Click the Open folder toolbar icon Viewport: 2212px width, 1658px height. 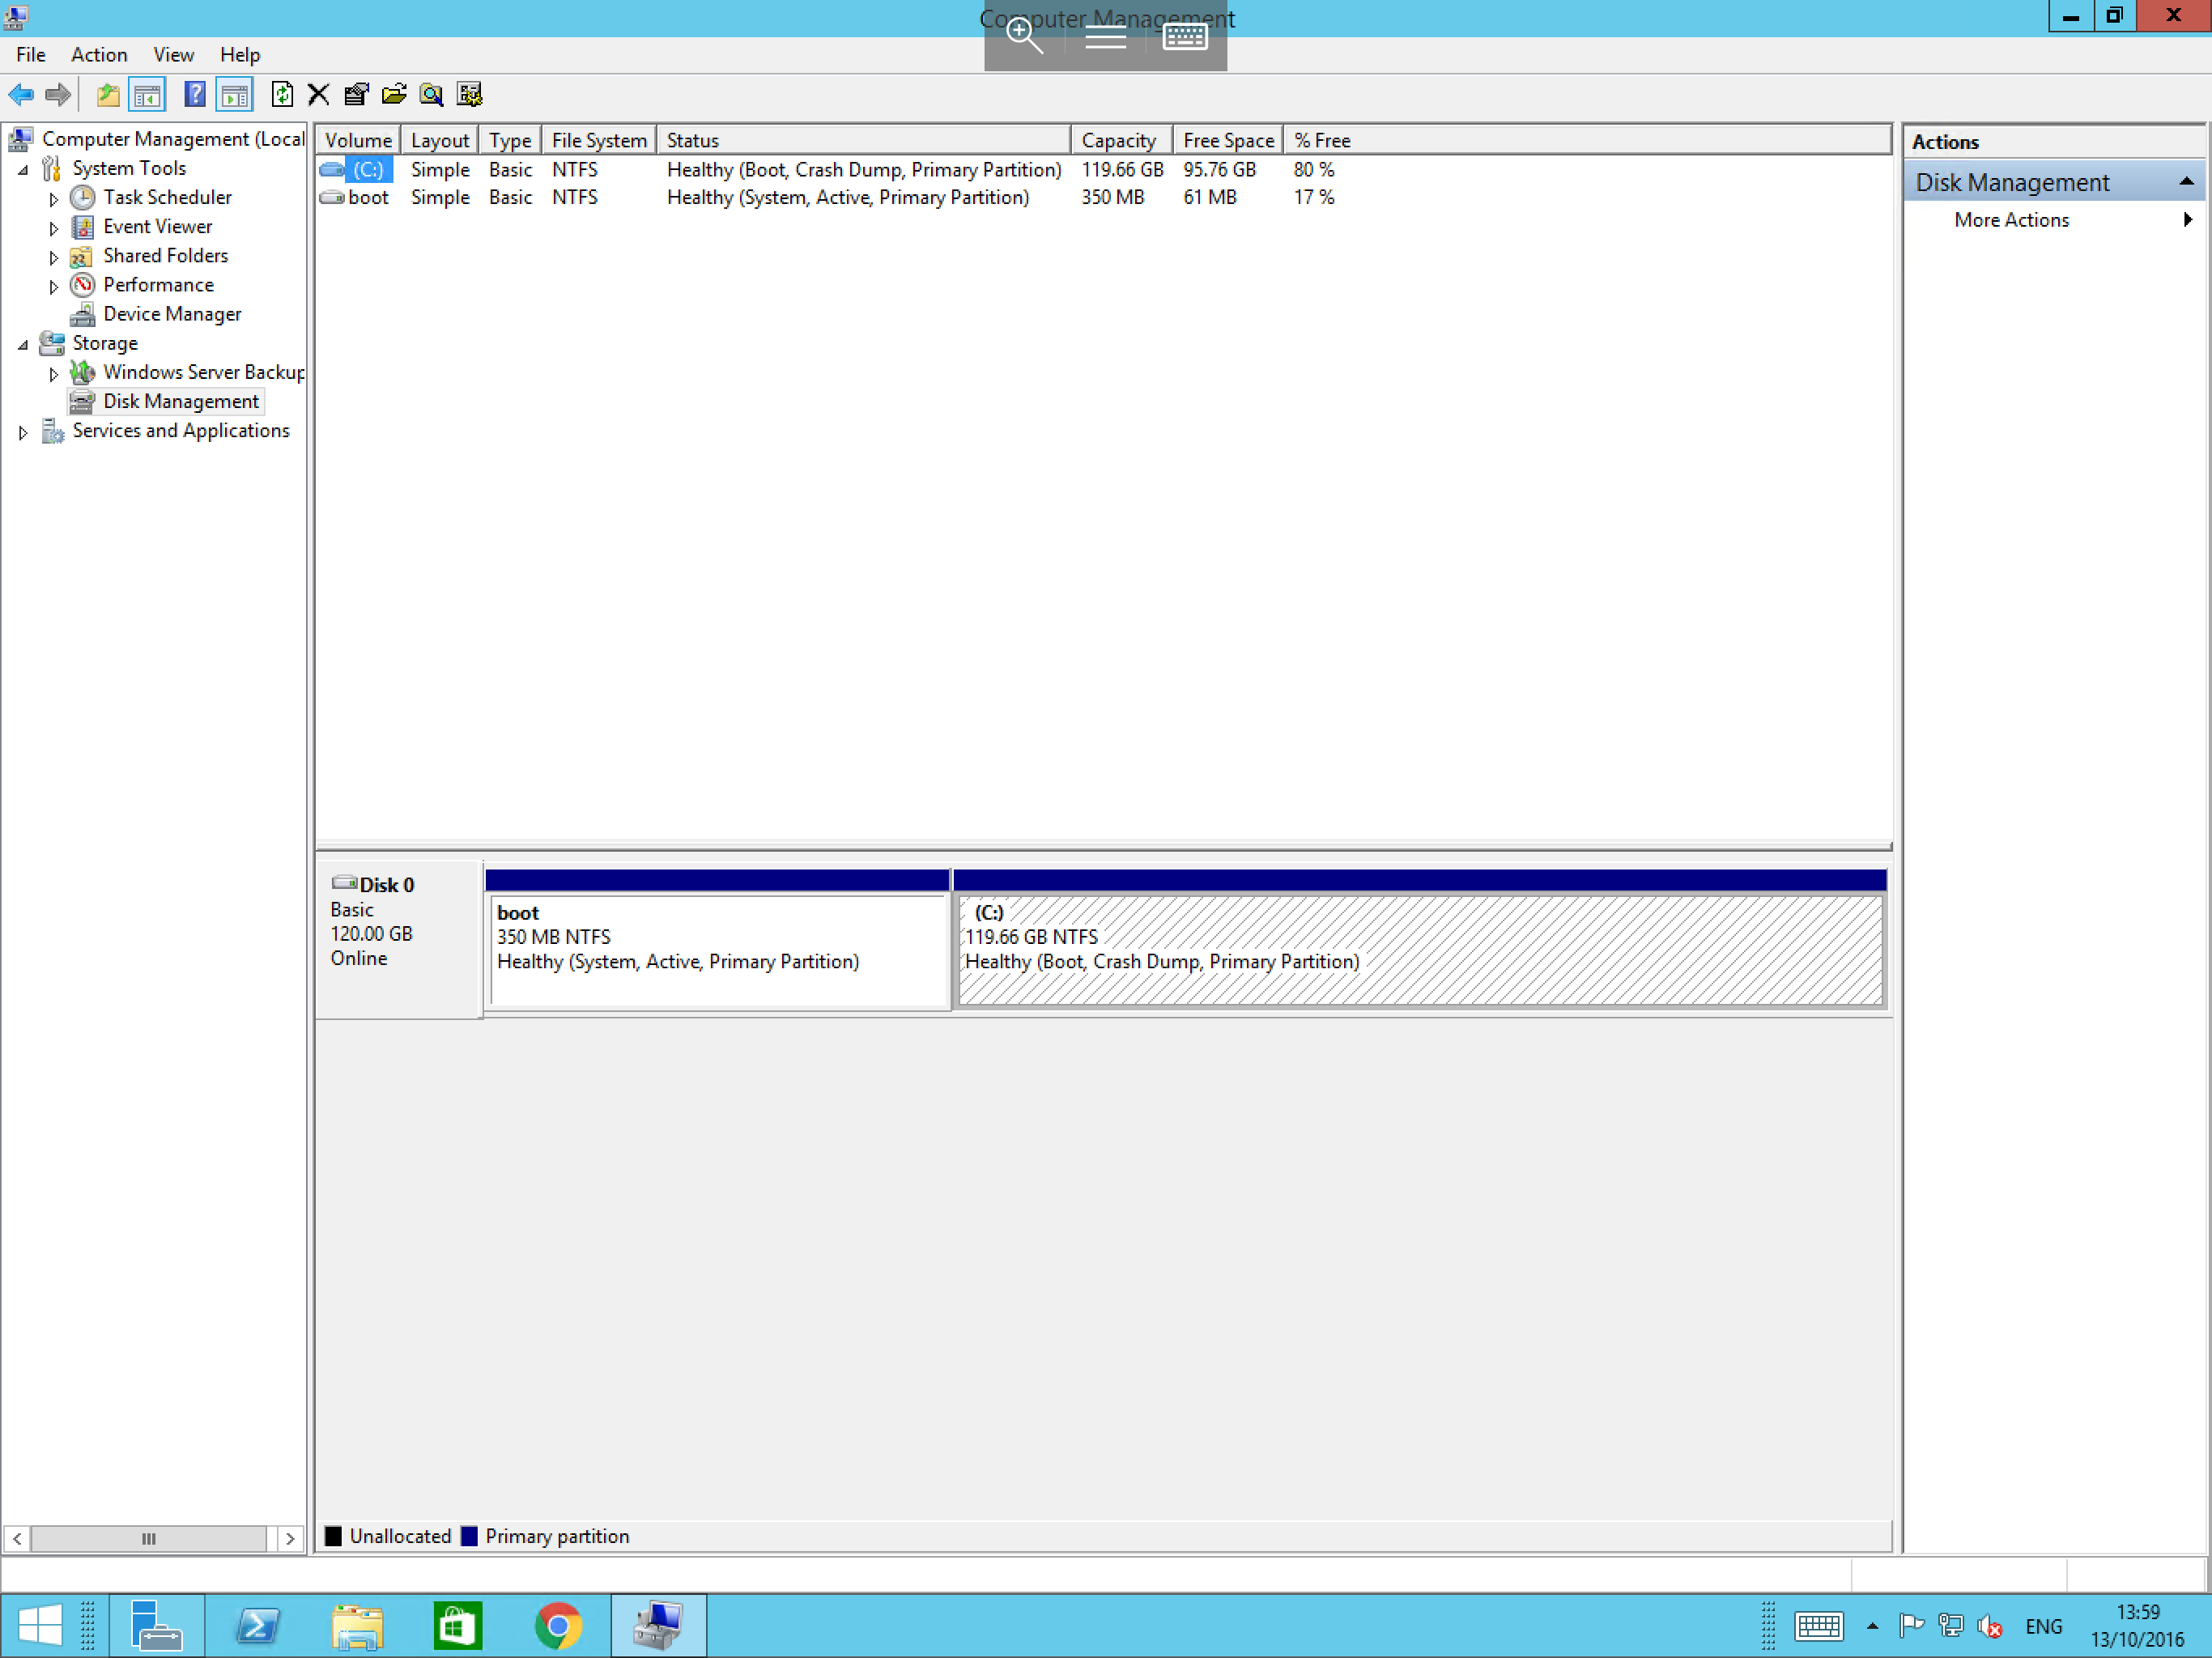(394, 95)
